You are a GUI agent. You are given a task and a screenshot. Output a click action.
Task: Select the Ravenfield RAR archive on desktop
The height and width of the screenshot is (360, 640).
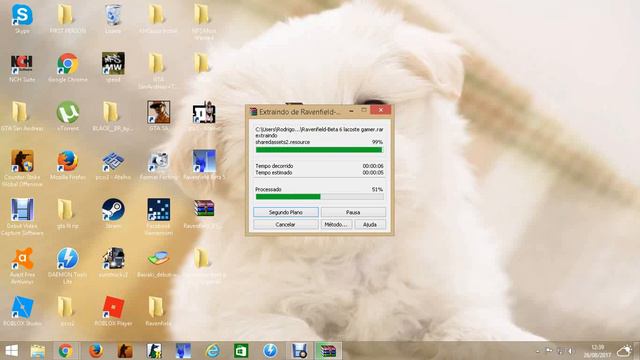click(204, 213)
